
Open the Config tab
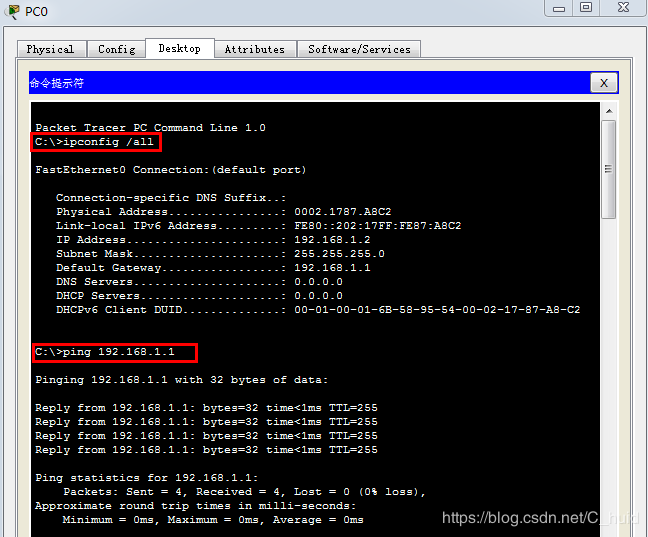point(117,49)
